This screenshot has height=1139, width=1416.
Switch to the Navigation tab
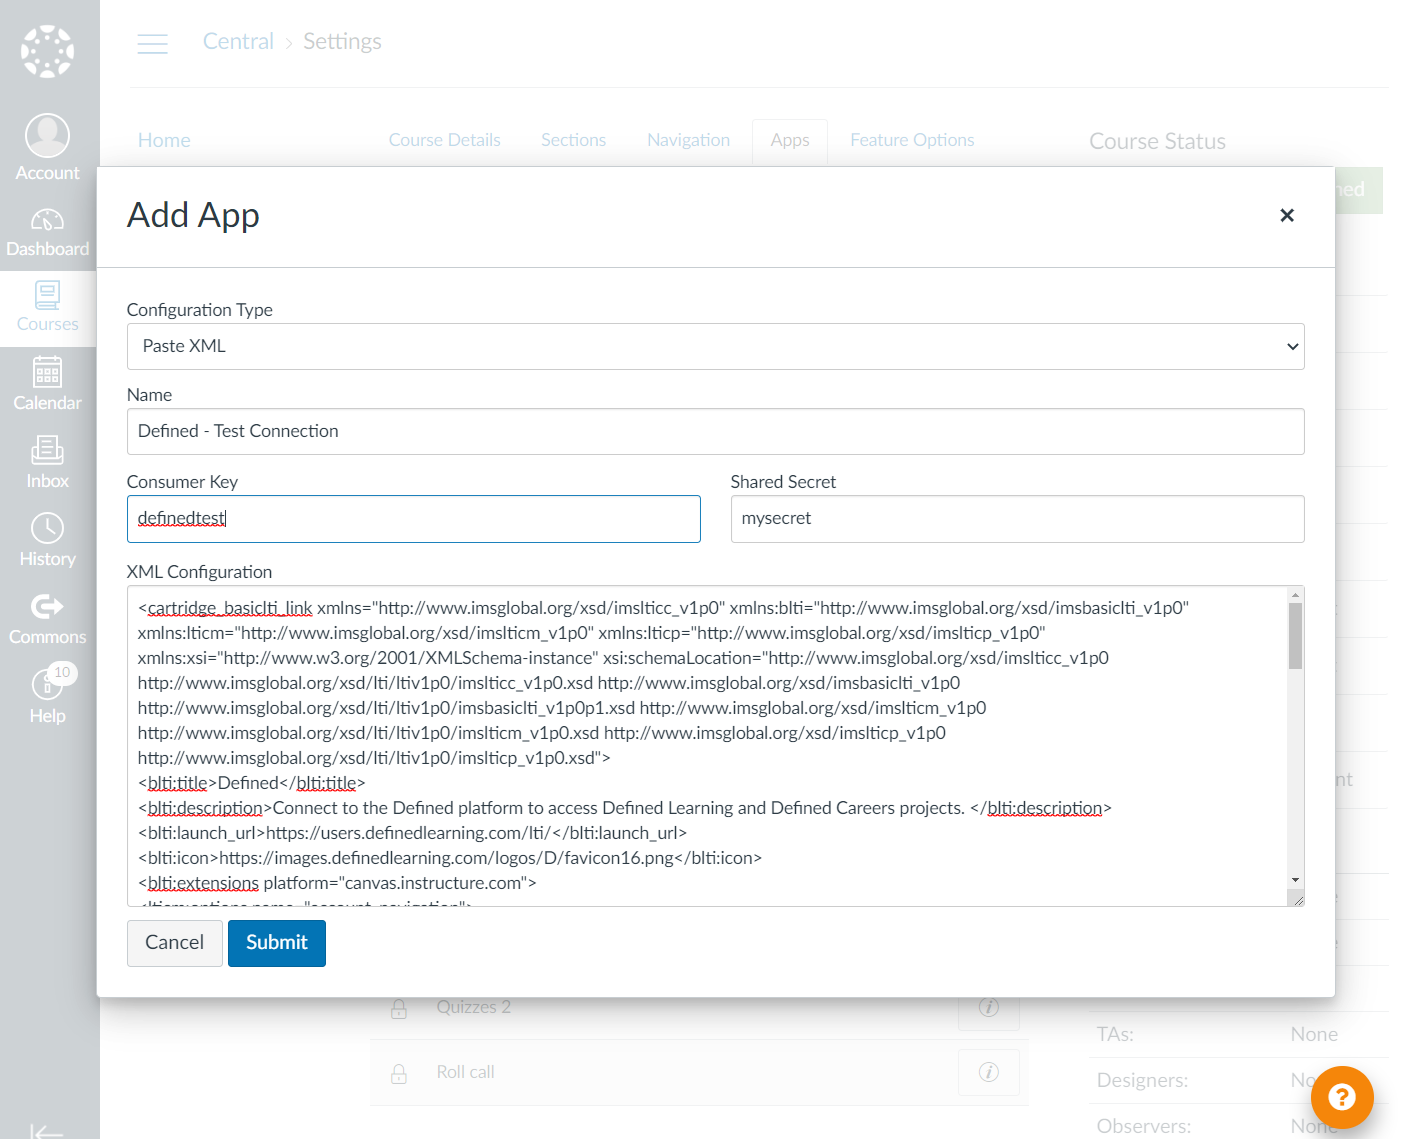pyautogui.click(x=689, y=140)
